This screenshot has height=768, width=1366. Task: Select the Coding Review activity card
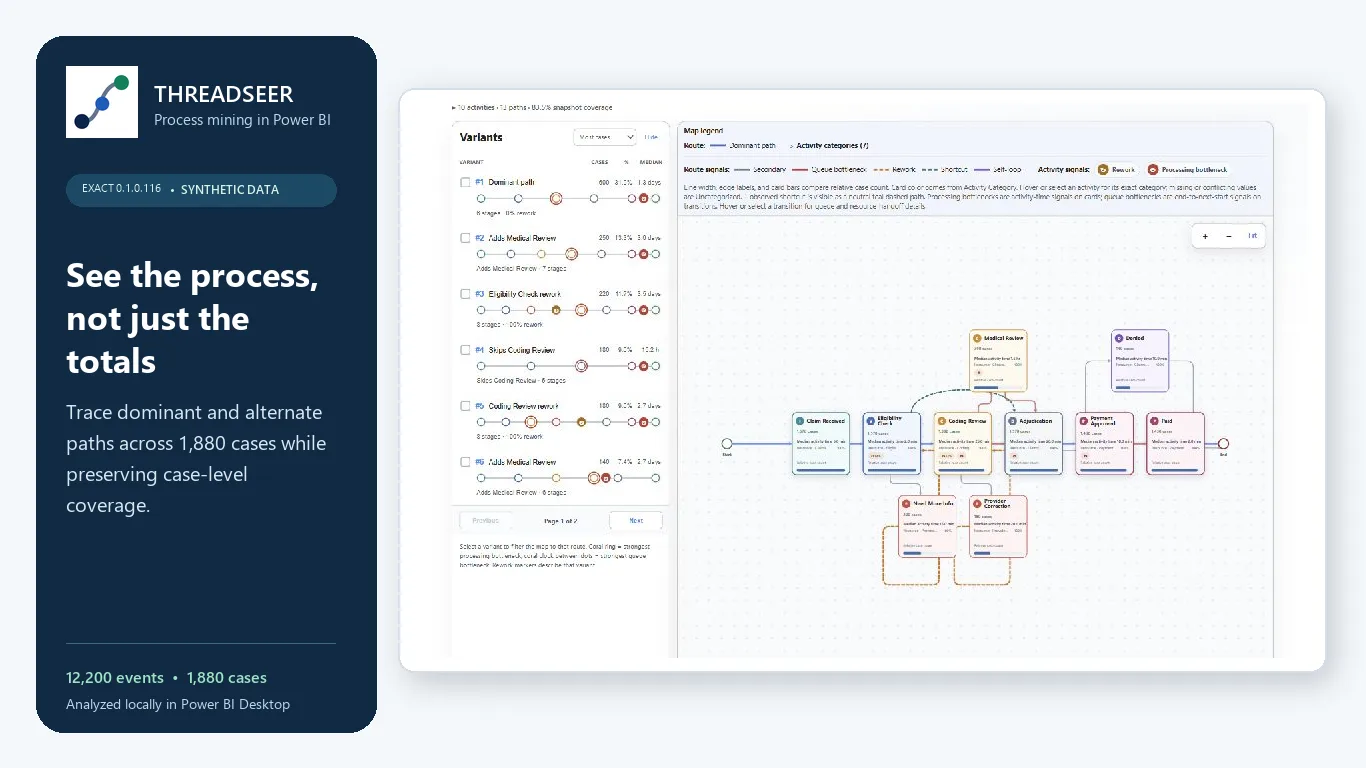(x=962, y=443)
